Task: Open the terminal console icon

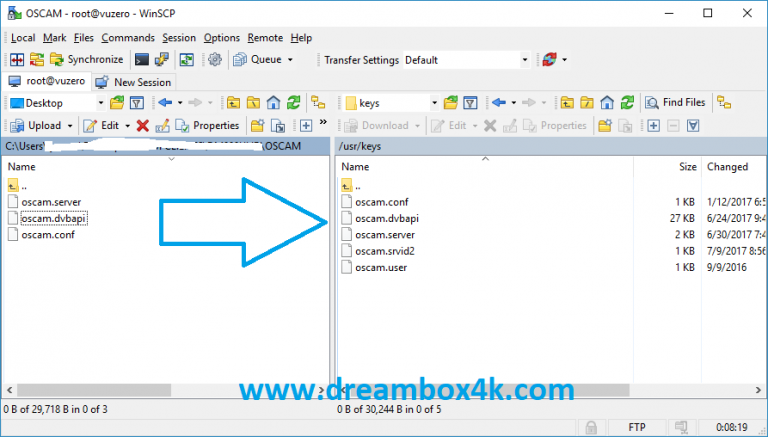Action: click(142, 60)
